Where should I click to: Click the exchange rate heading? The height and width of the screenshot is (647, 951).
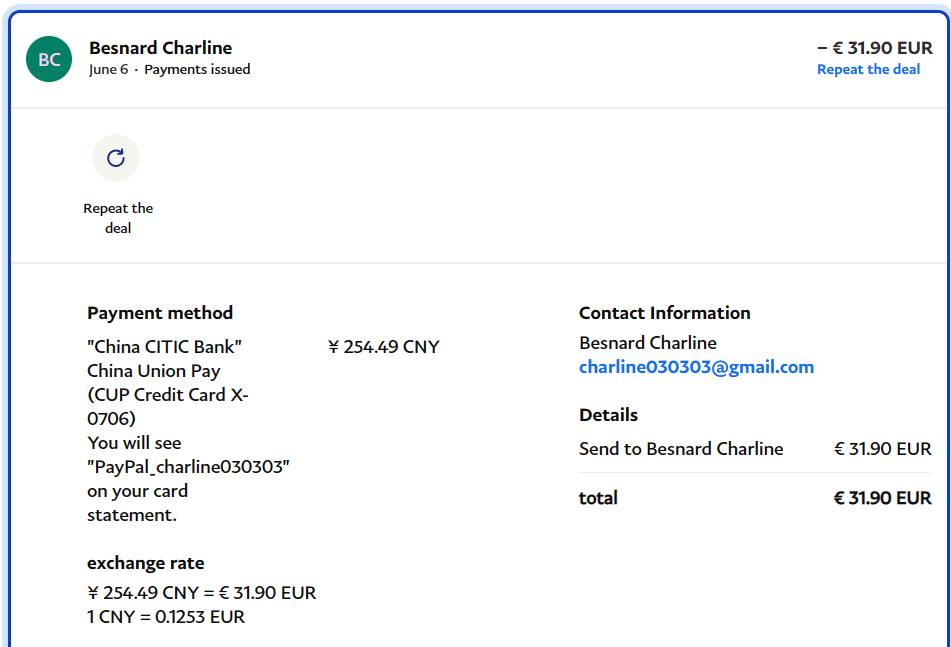(145, 563)
